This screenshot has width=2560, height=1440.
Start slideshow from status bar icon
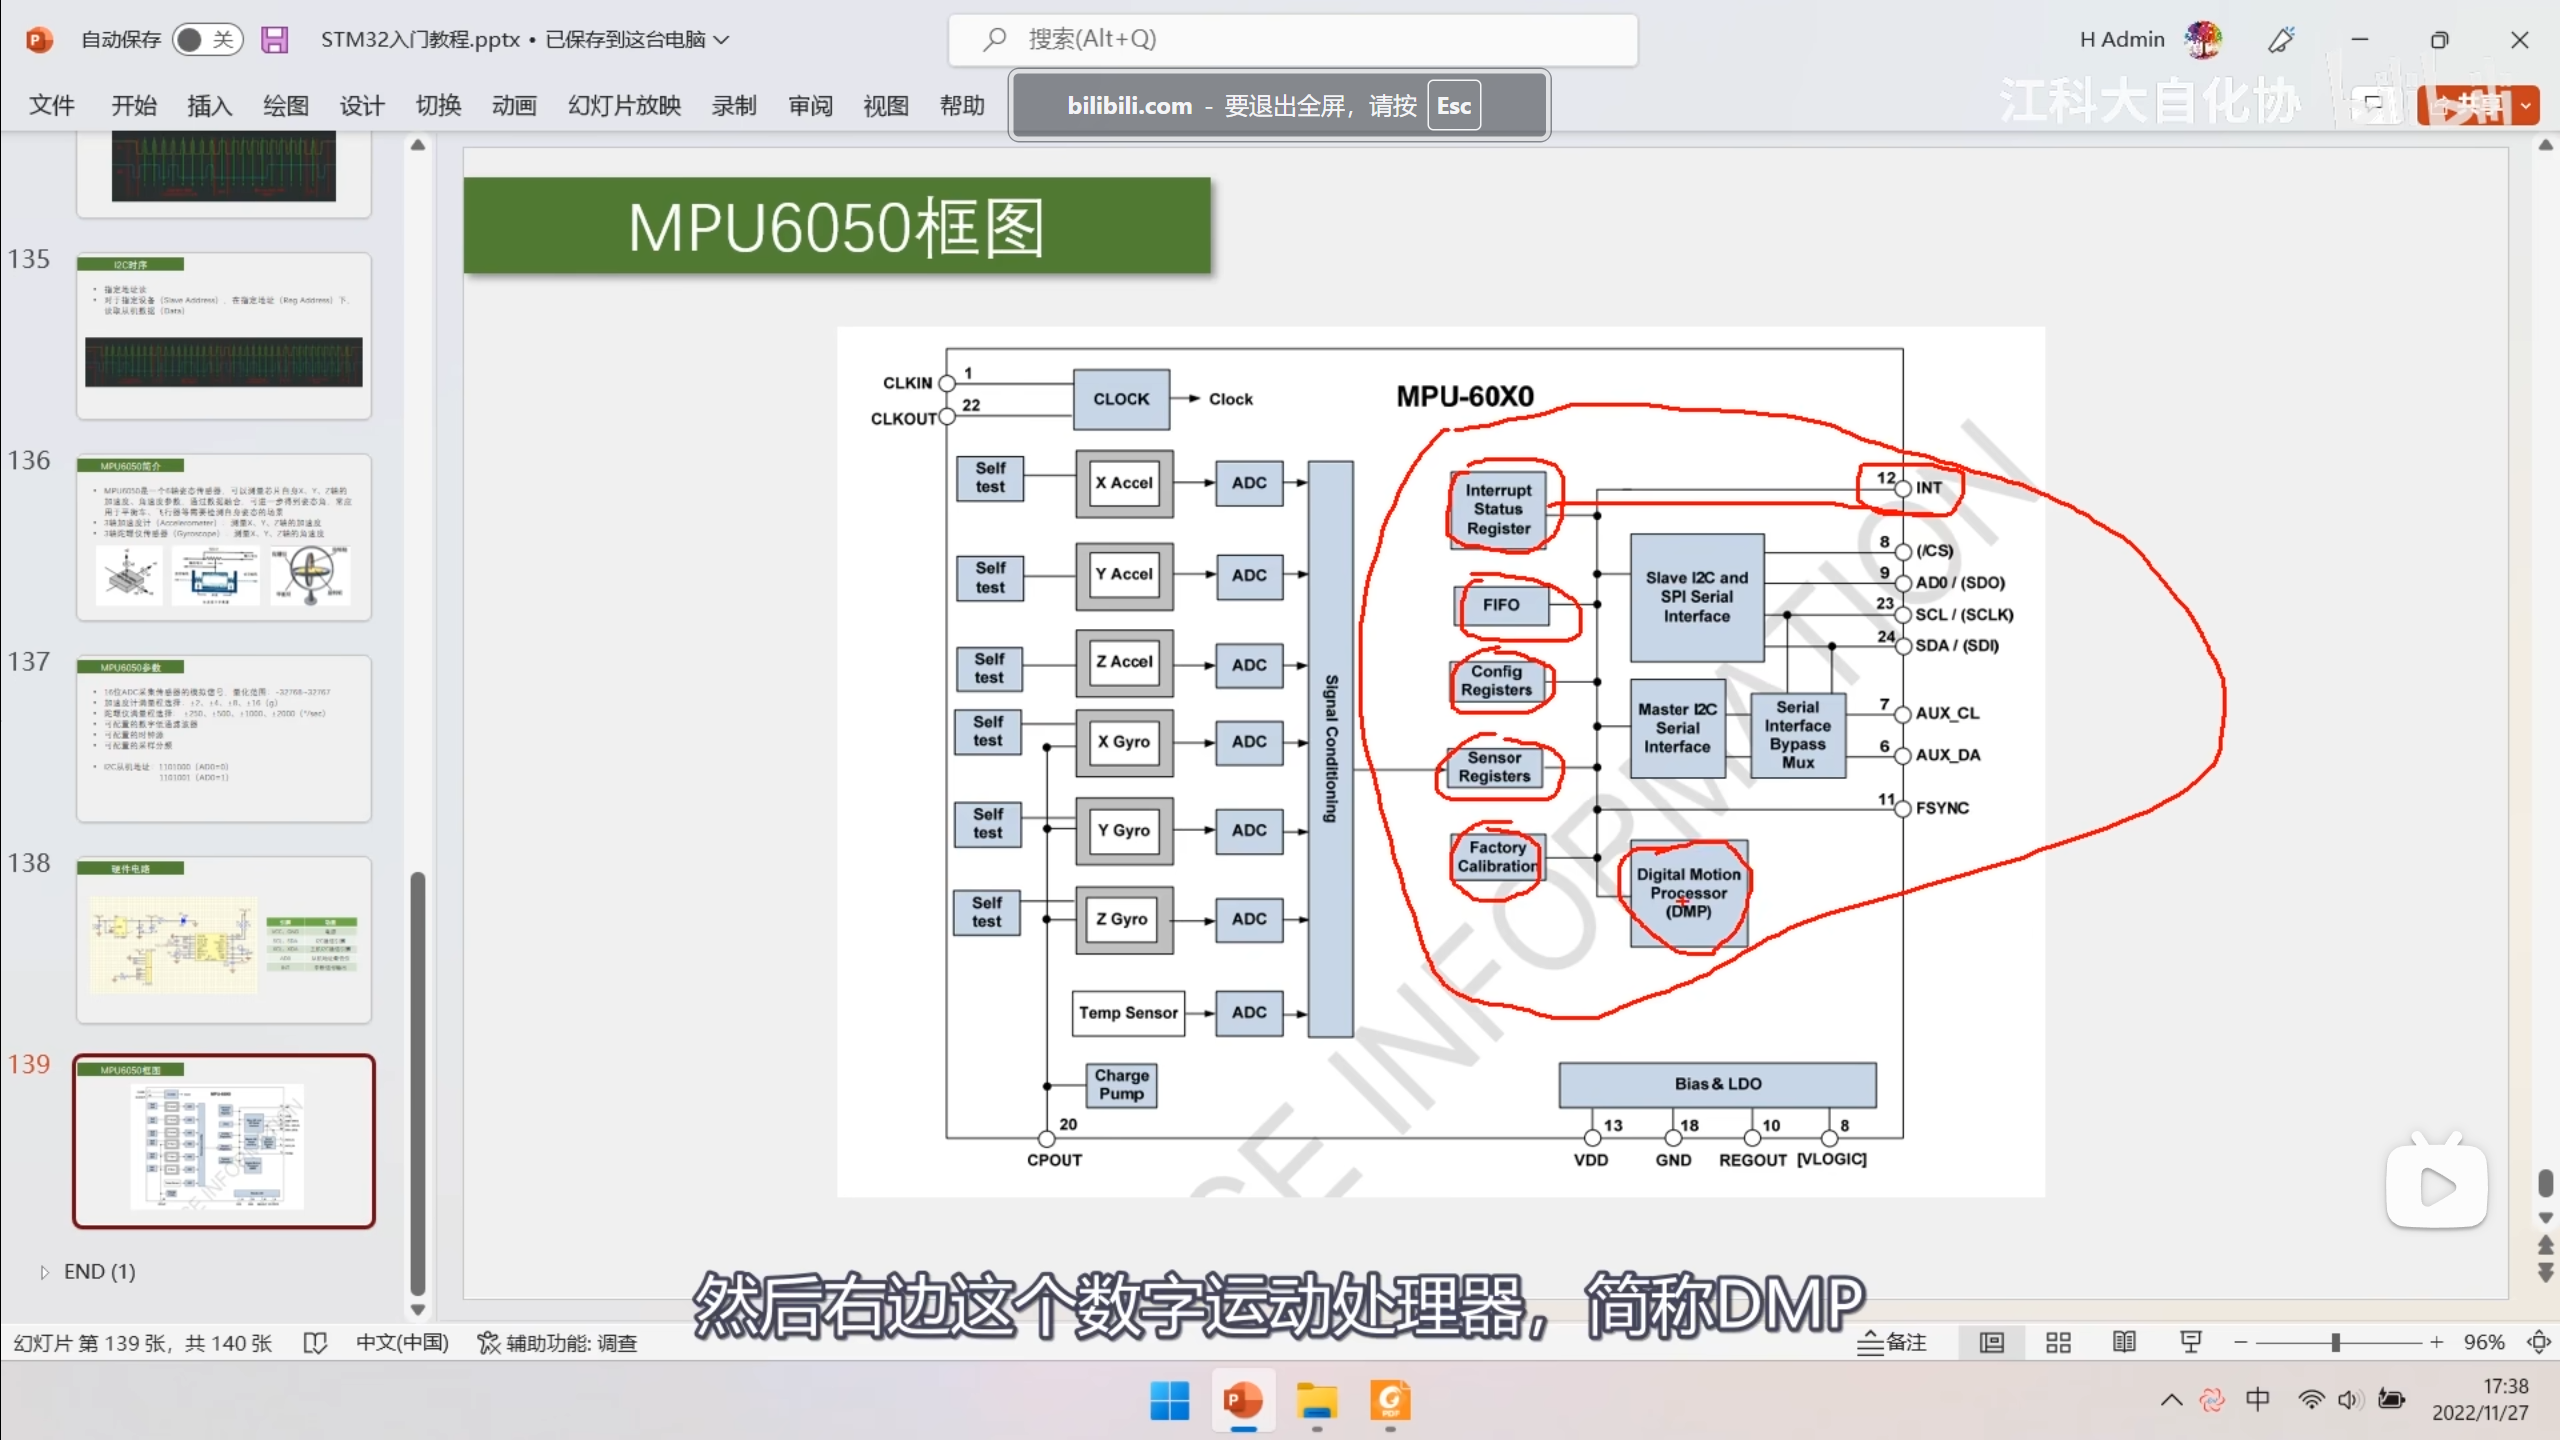tap(2190, 1342)
